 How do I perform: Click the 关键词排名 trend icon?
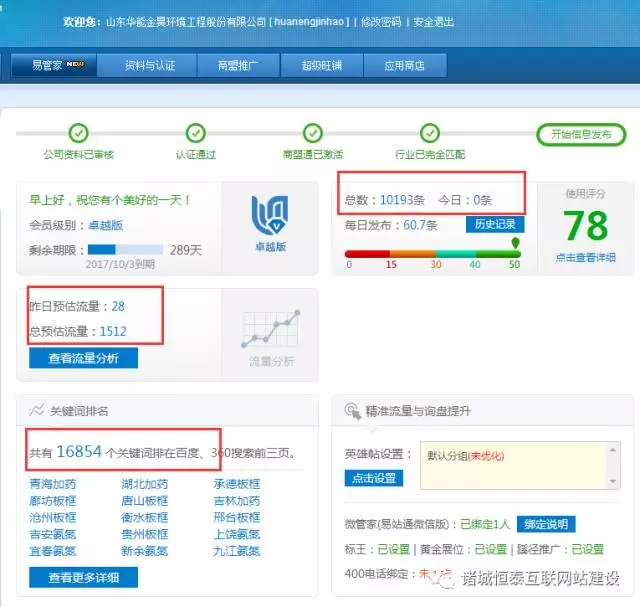pos(37,410)
